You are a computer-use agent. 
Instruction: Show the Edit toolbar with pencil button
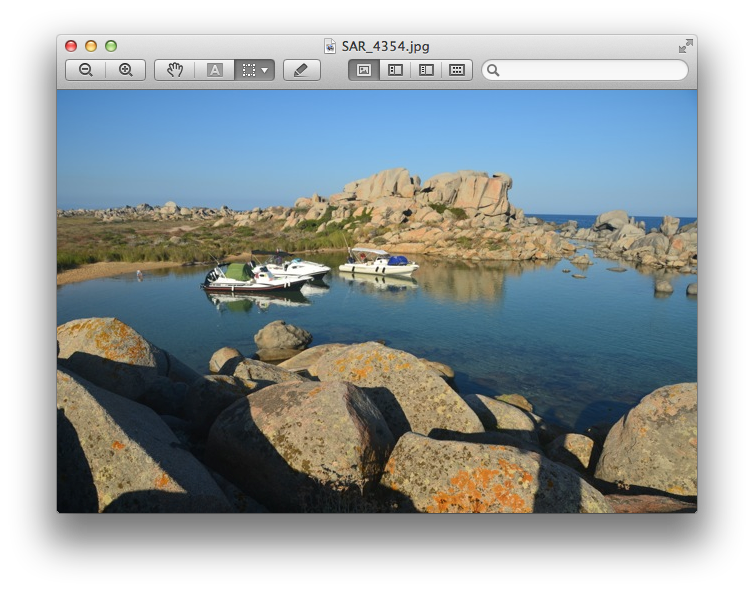(301, 70)
